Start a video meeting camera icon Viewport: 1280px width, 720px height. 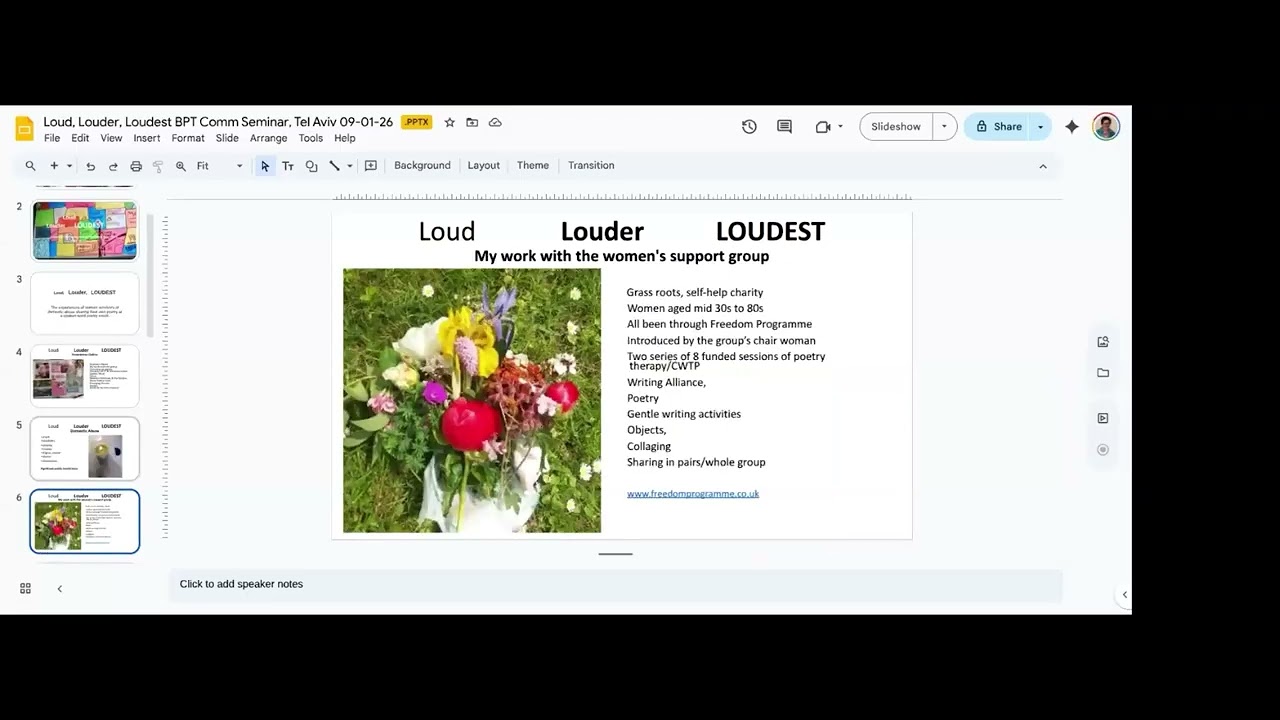coord(823,127)
